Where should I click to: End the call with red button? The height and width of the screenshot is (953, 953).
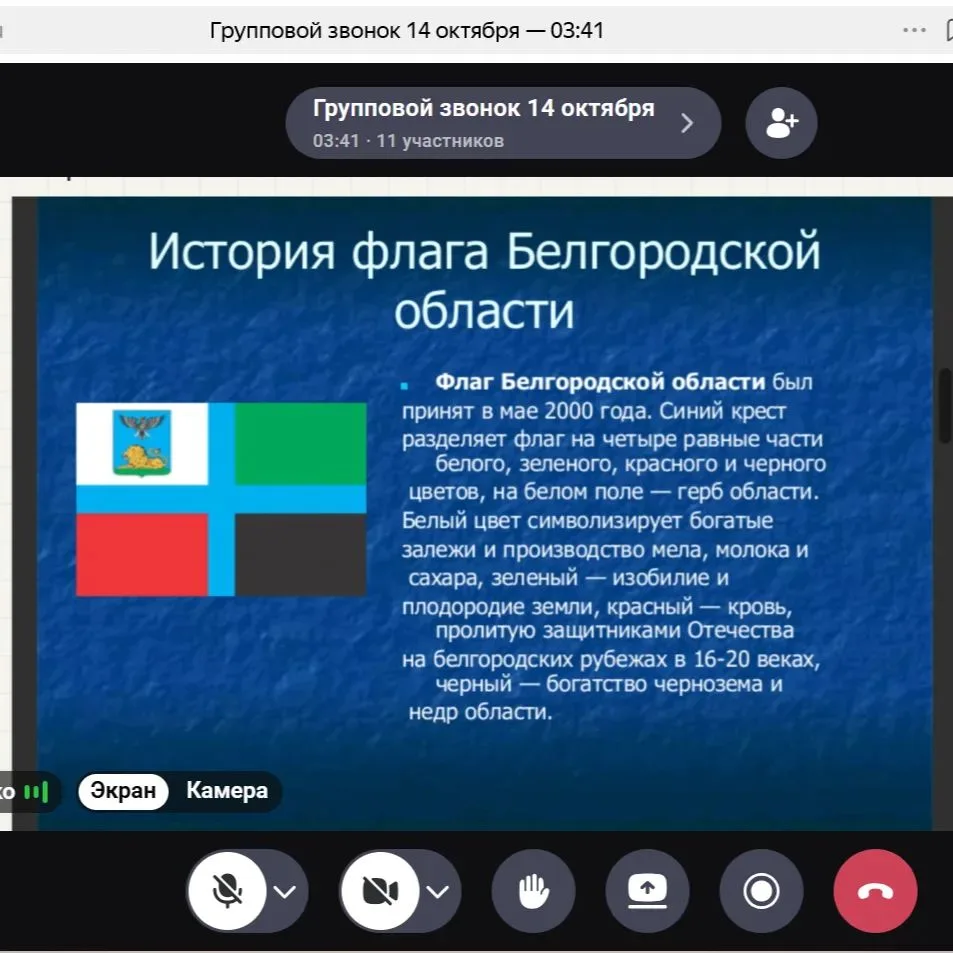click(875, 891)
